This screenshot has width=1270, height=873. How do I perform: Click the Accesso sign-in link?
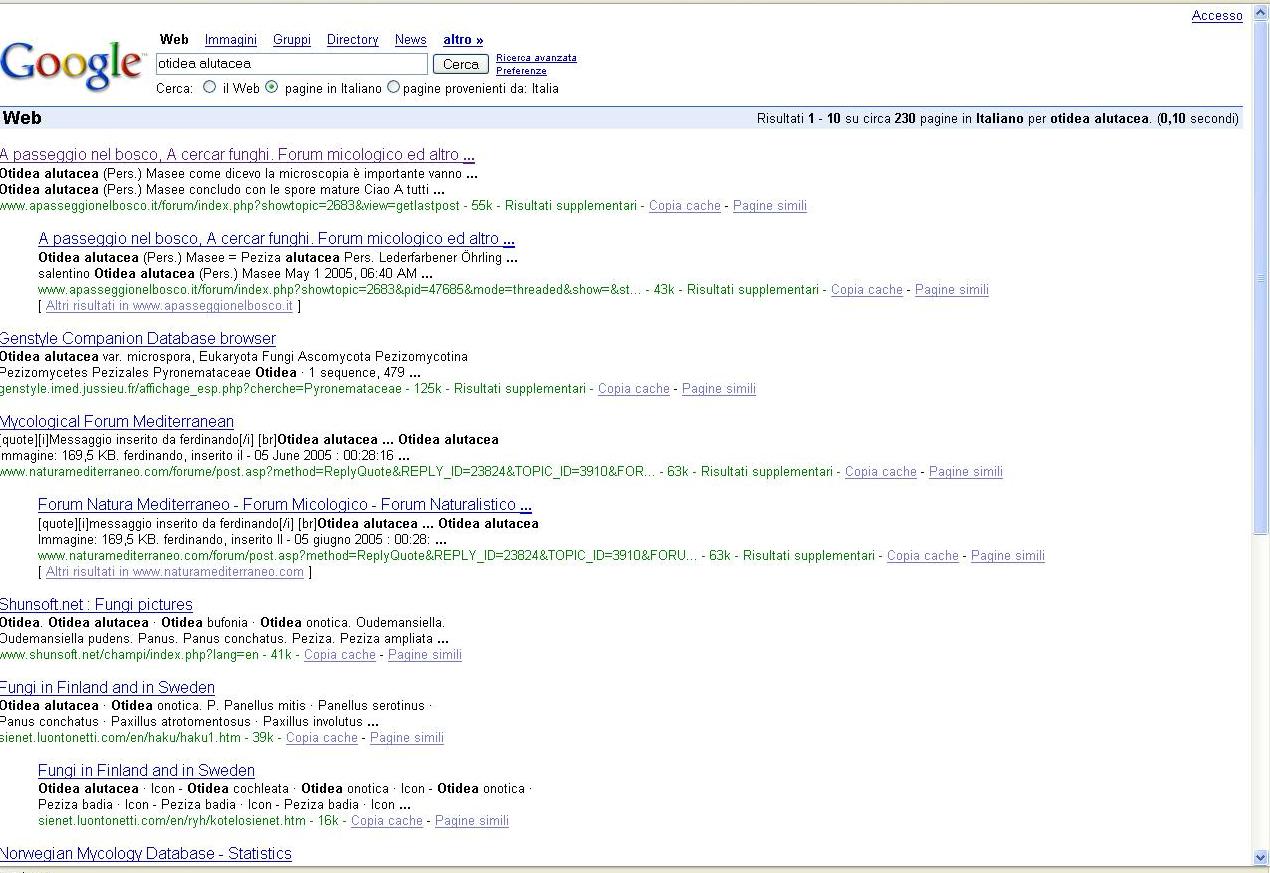coord(1217,16)
